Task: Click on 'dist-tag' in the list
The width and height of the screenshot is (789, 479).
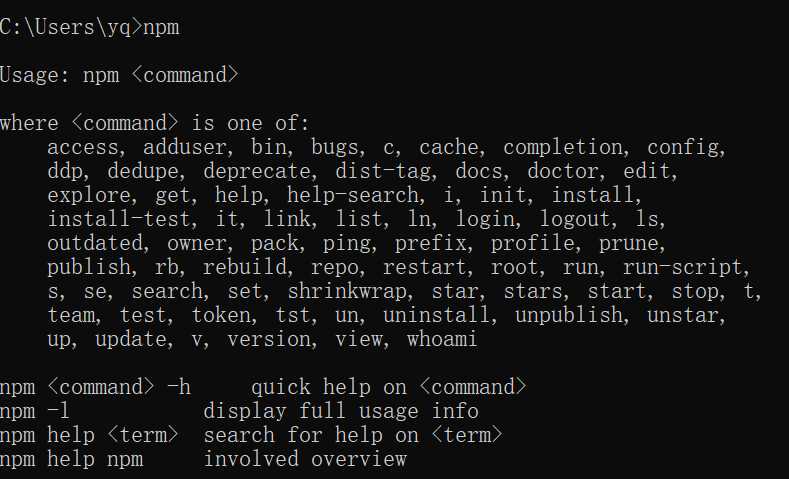Action: (383, 172)
